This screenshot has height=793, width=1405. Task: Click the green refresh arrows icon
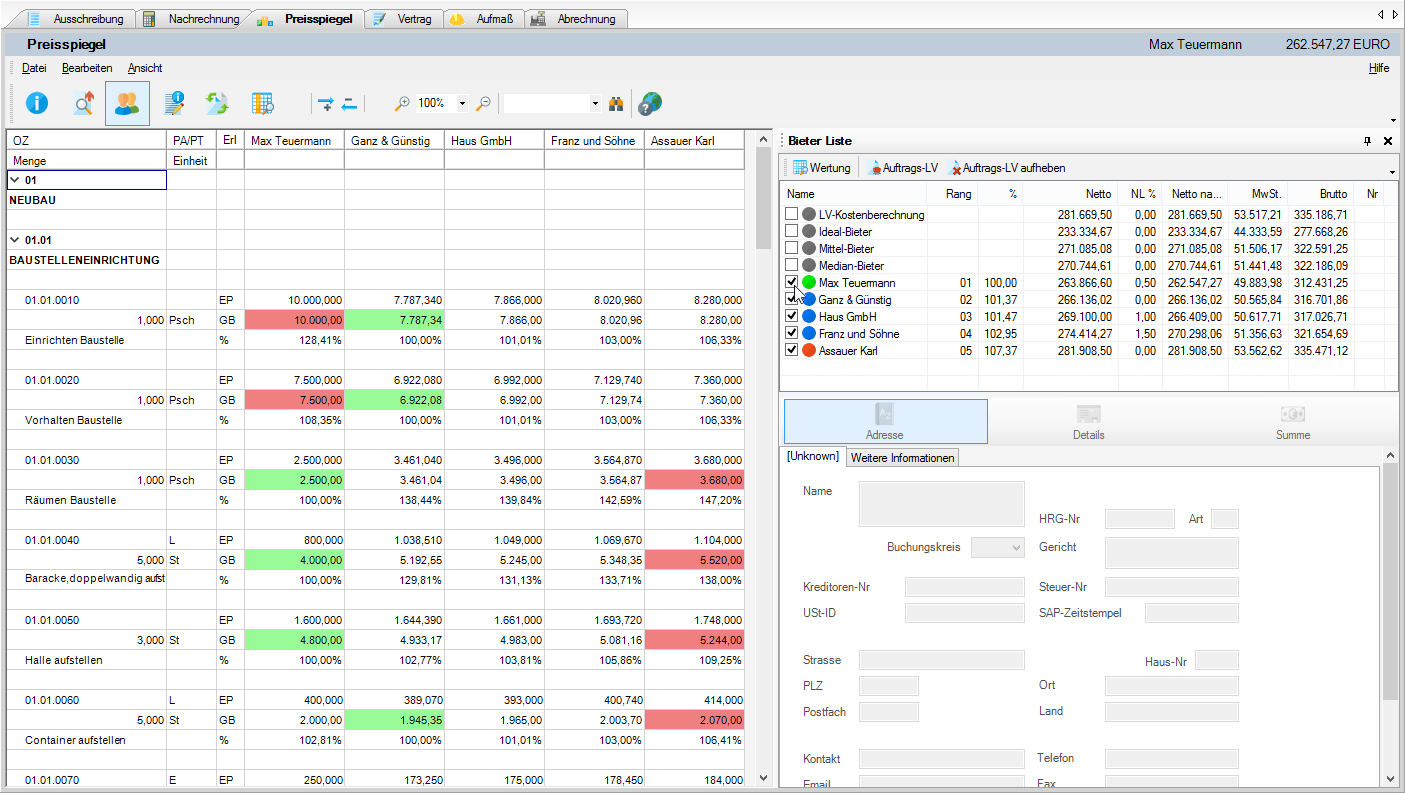[x=217, y=103]
